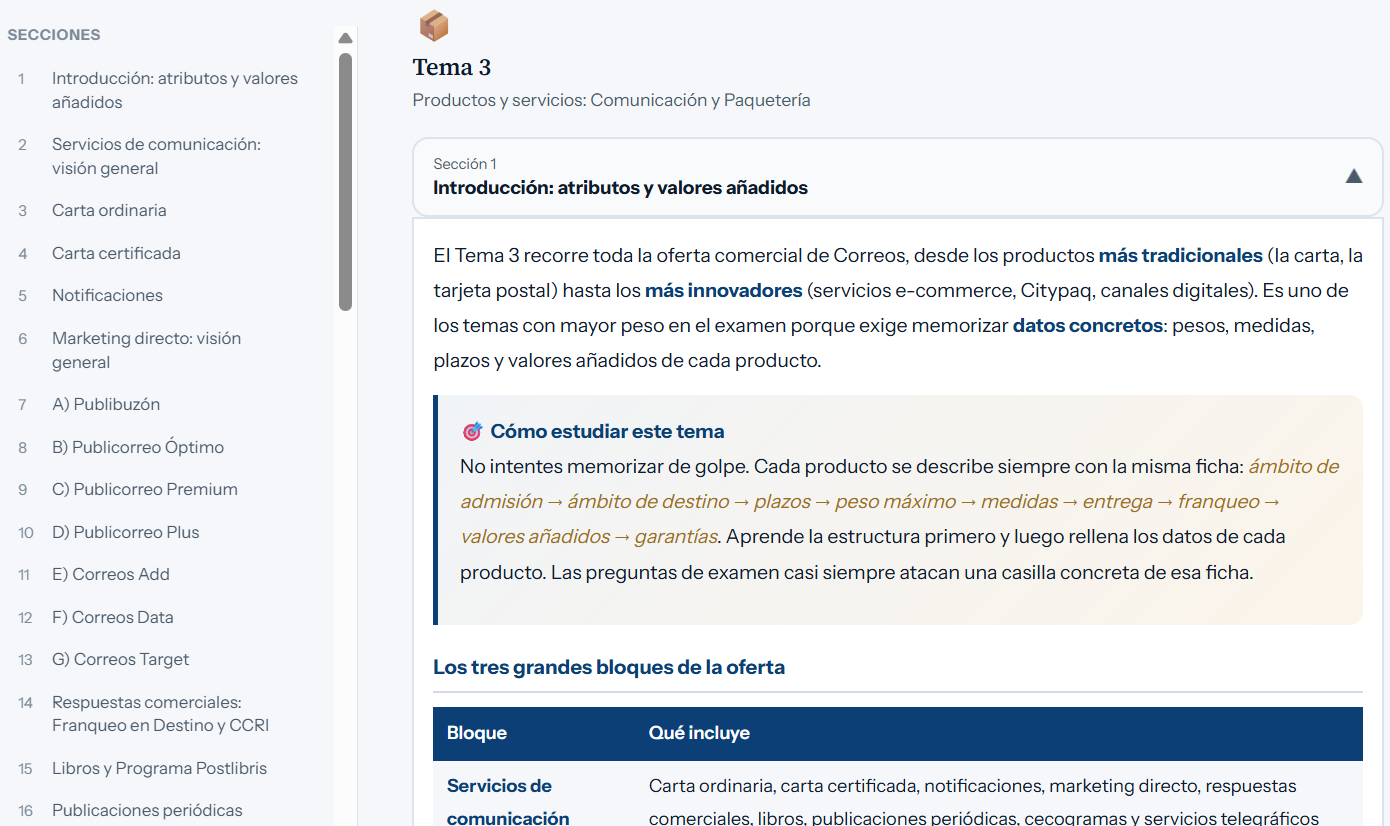Click the bold text datos concretos

[x=1088, y=325]
